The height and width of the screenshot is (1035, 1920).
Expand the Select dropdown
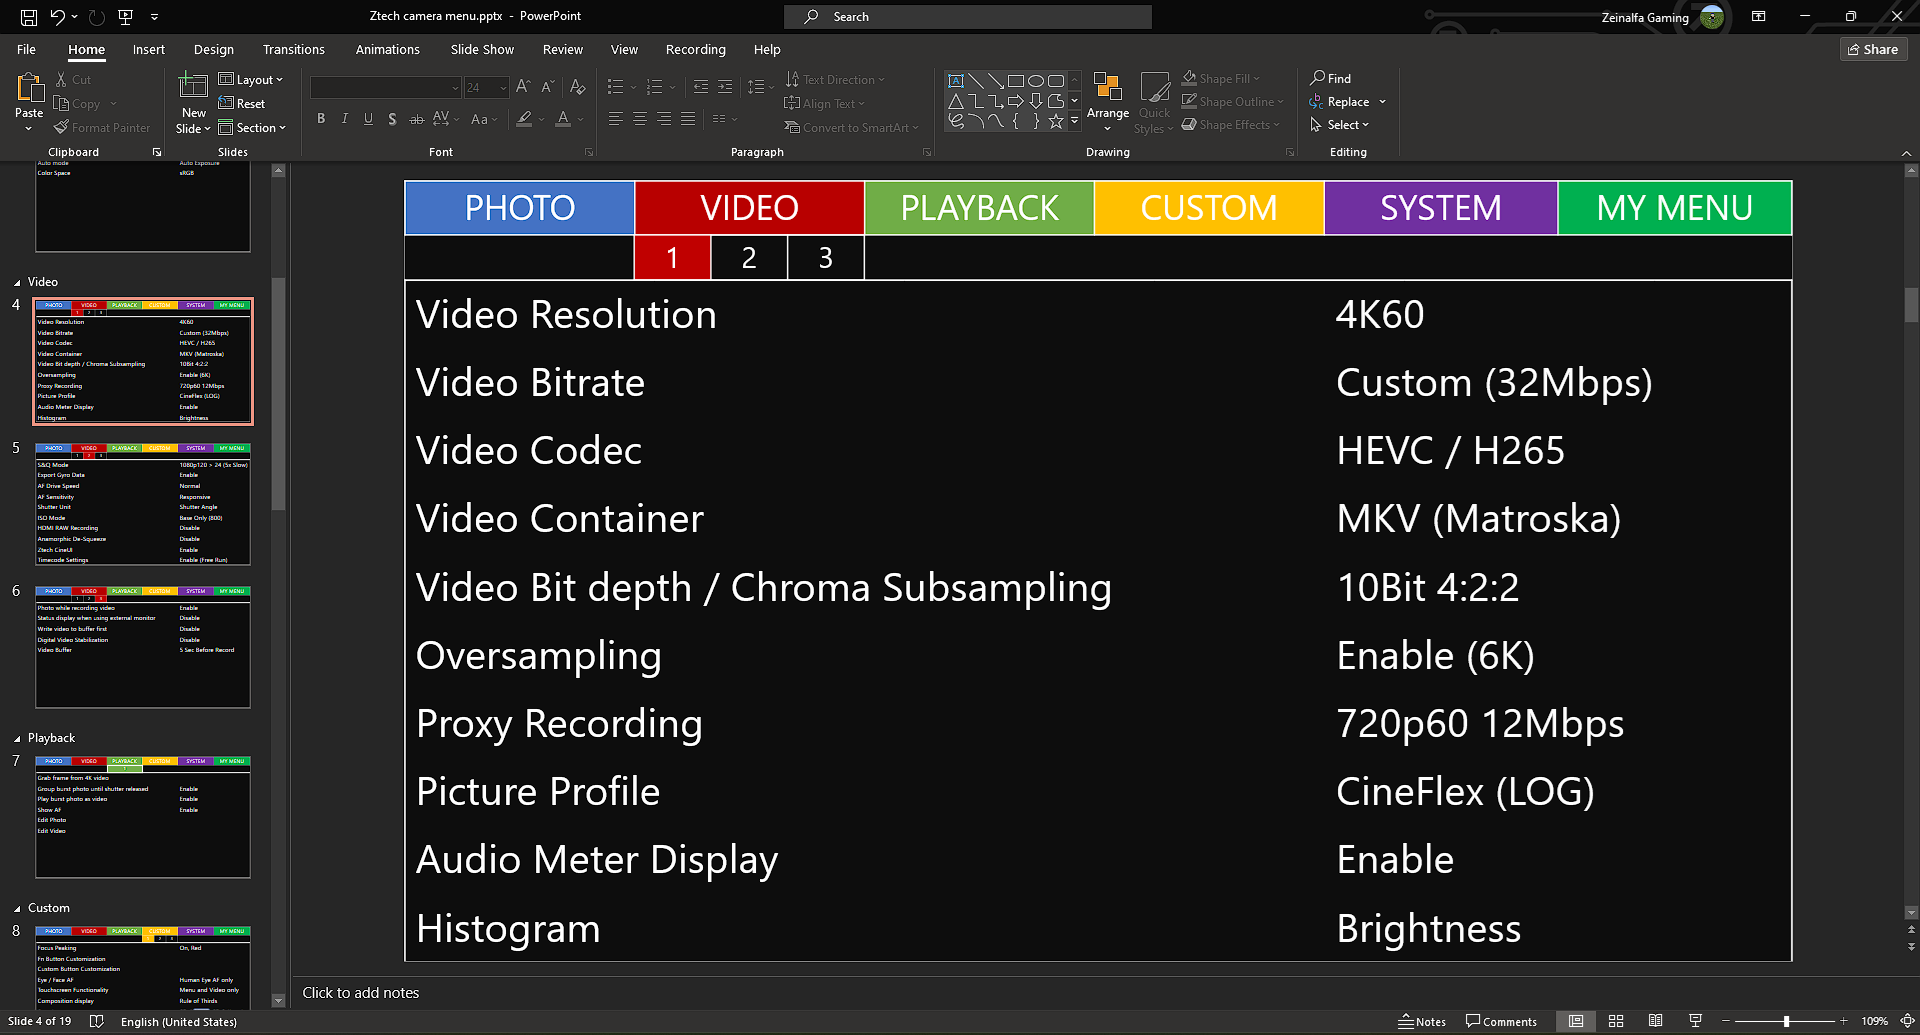click(1339, 125)
